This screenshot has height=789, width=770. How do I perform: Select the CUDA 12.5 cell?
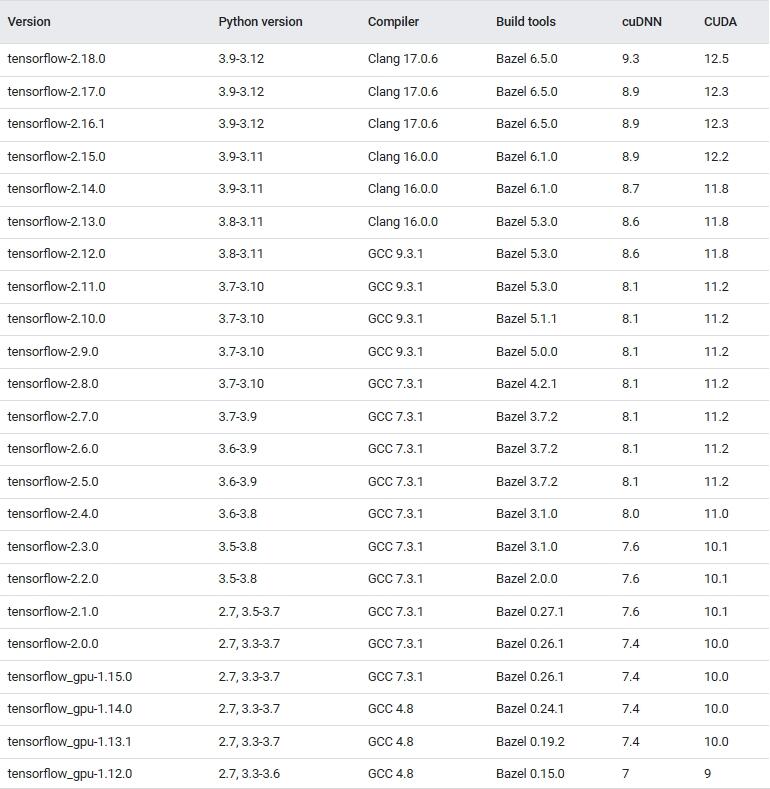tap(716, 59)
